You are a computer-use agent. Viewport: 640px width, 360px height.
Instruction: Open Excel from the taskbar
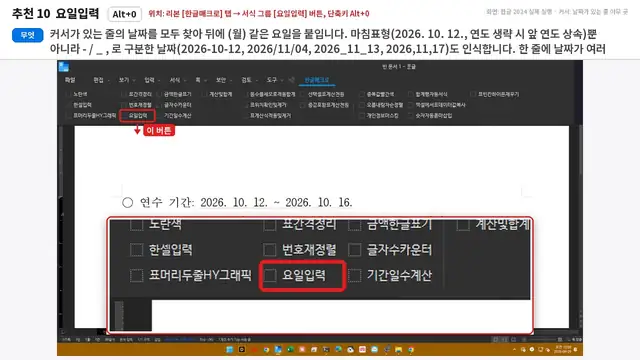(x=291, y=349)
